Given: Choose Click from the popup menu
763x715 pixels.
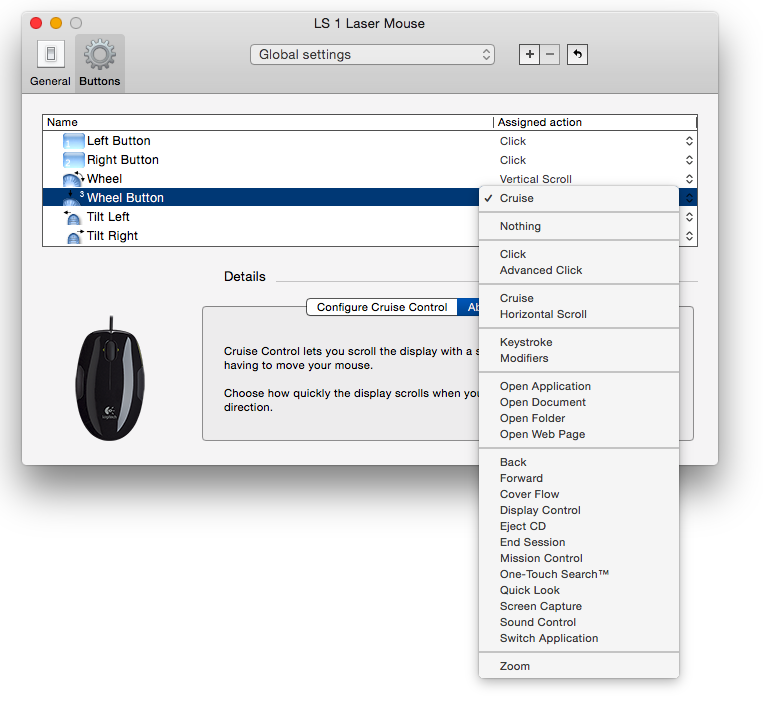Looking at the screenshot, I should (579, 254).
